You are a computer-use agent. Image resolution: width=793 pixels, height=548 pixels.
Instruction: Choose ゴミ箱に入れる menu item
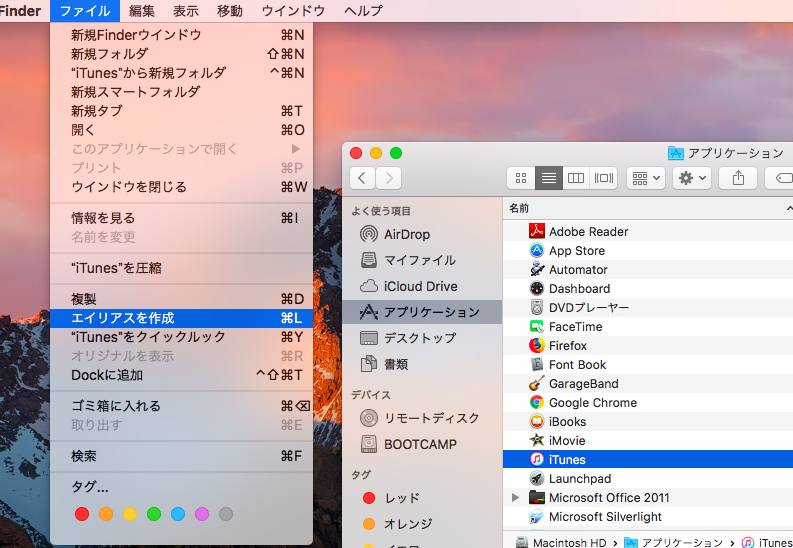(x=182, y=406)
